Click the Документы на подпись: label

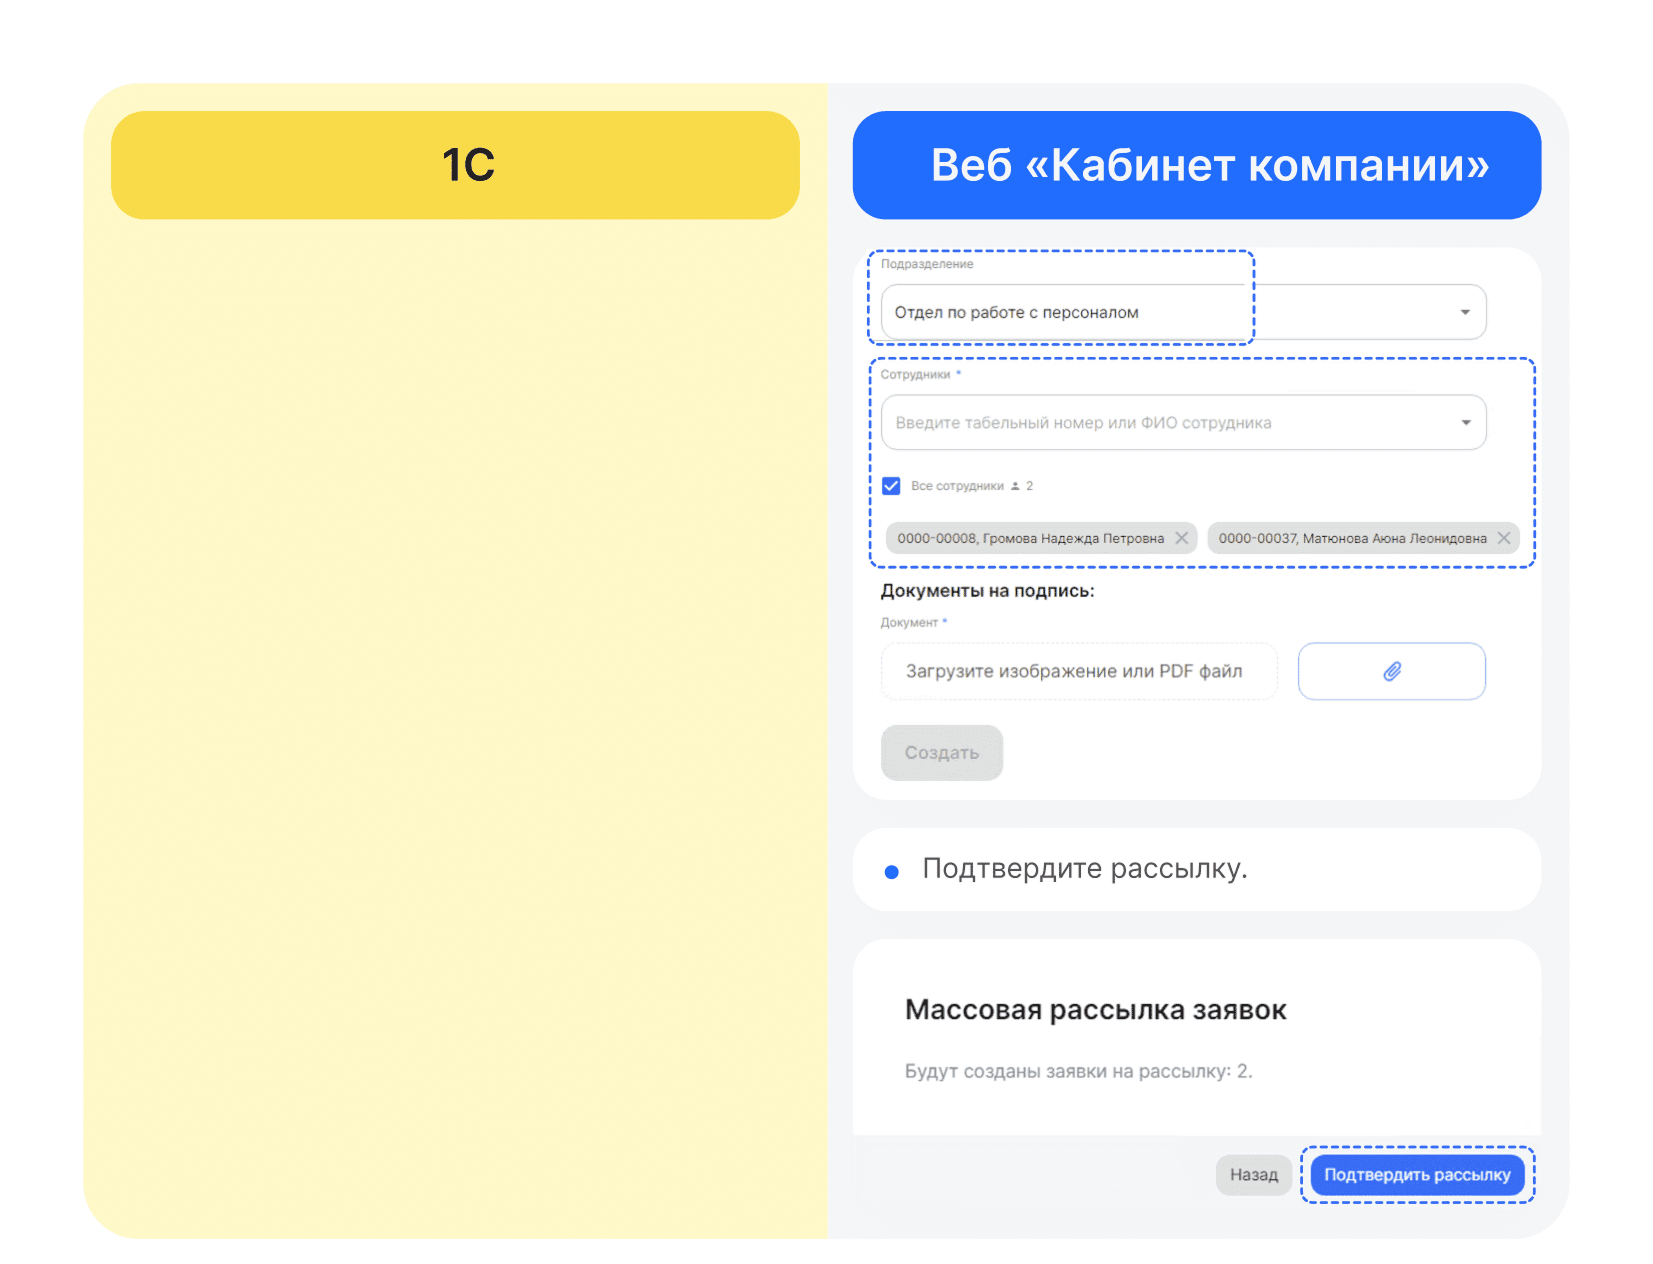coord(987,591)
